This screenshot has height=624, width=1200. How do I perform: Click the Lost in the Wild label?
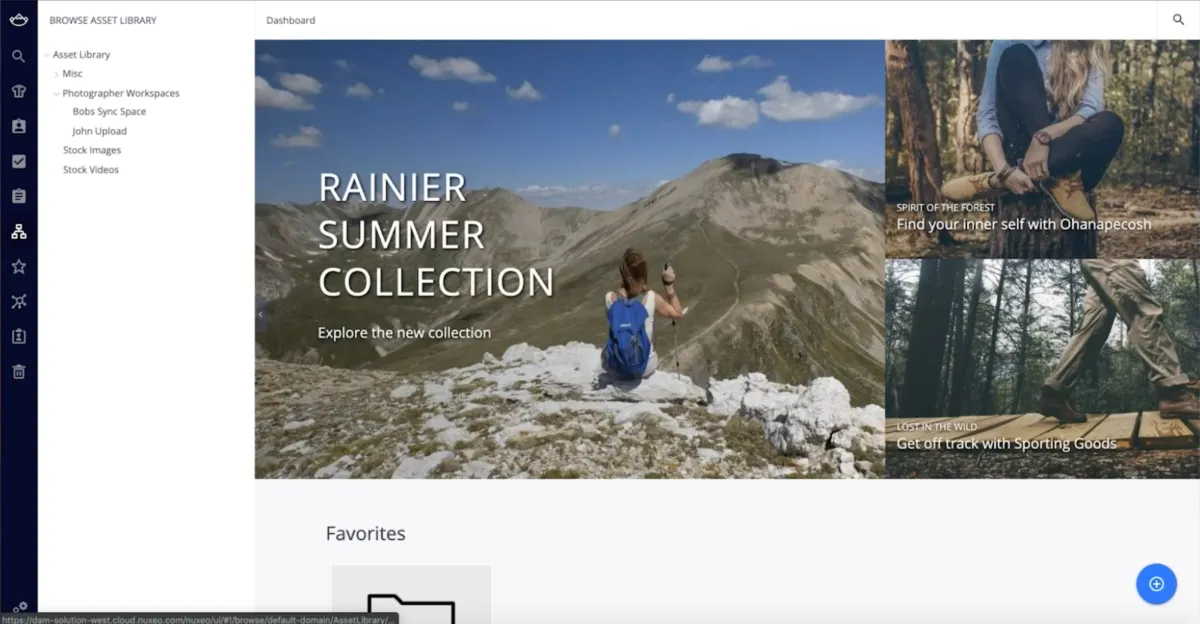936,427
